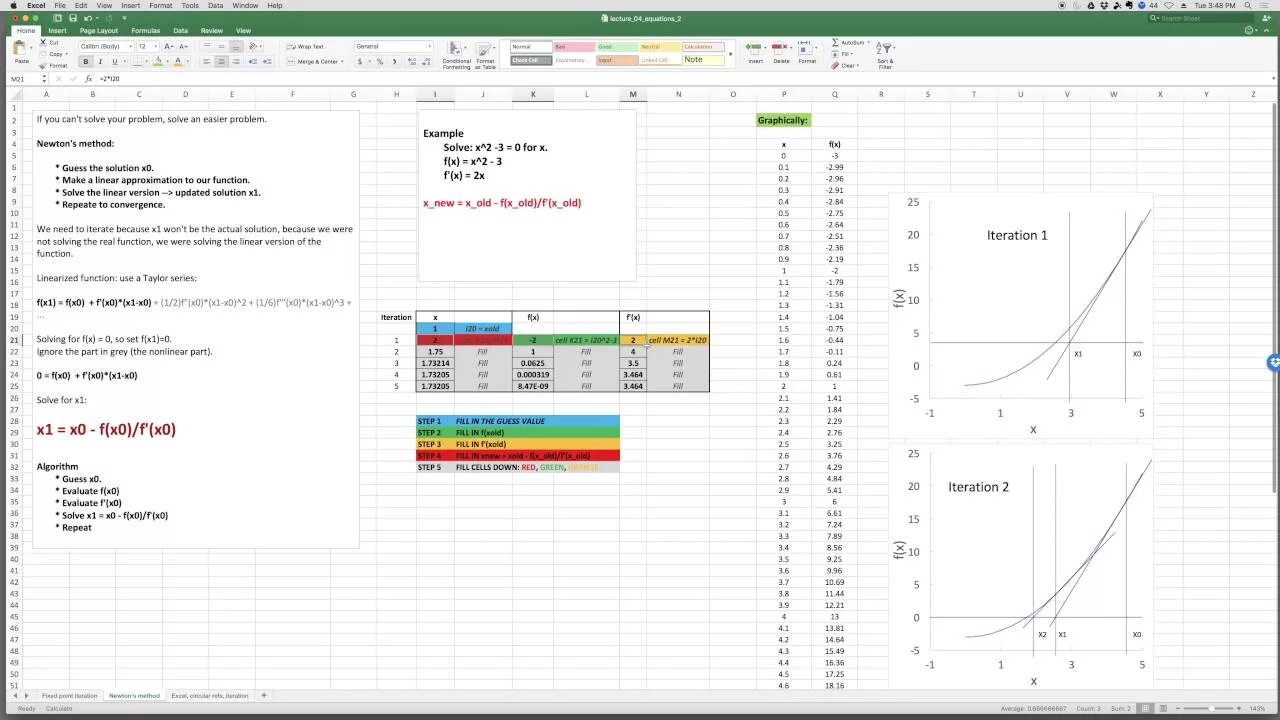The width and height of the screenshot is (1280, 720).
Task: Toggle bottom vertical alignment
Action: [236, 46]
